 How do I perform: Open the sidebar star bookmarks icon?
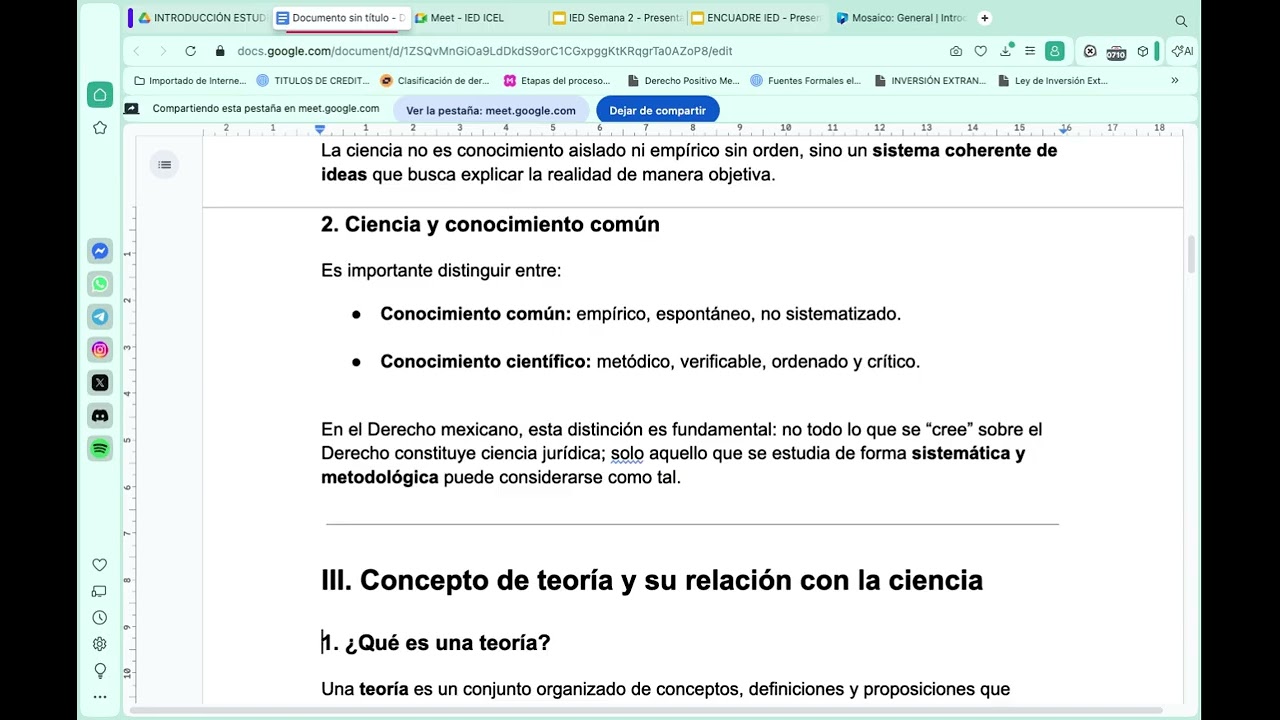click(100, 128)
